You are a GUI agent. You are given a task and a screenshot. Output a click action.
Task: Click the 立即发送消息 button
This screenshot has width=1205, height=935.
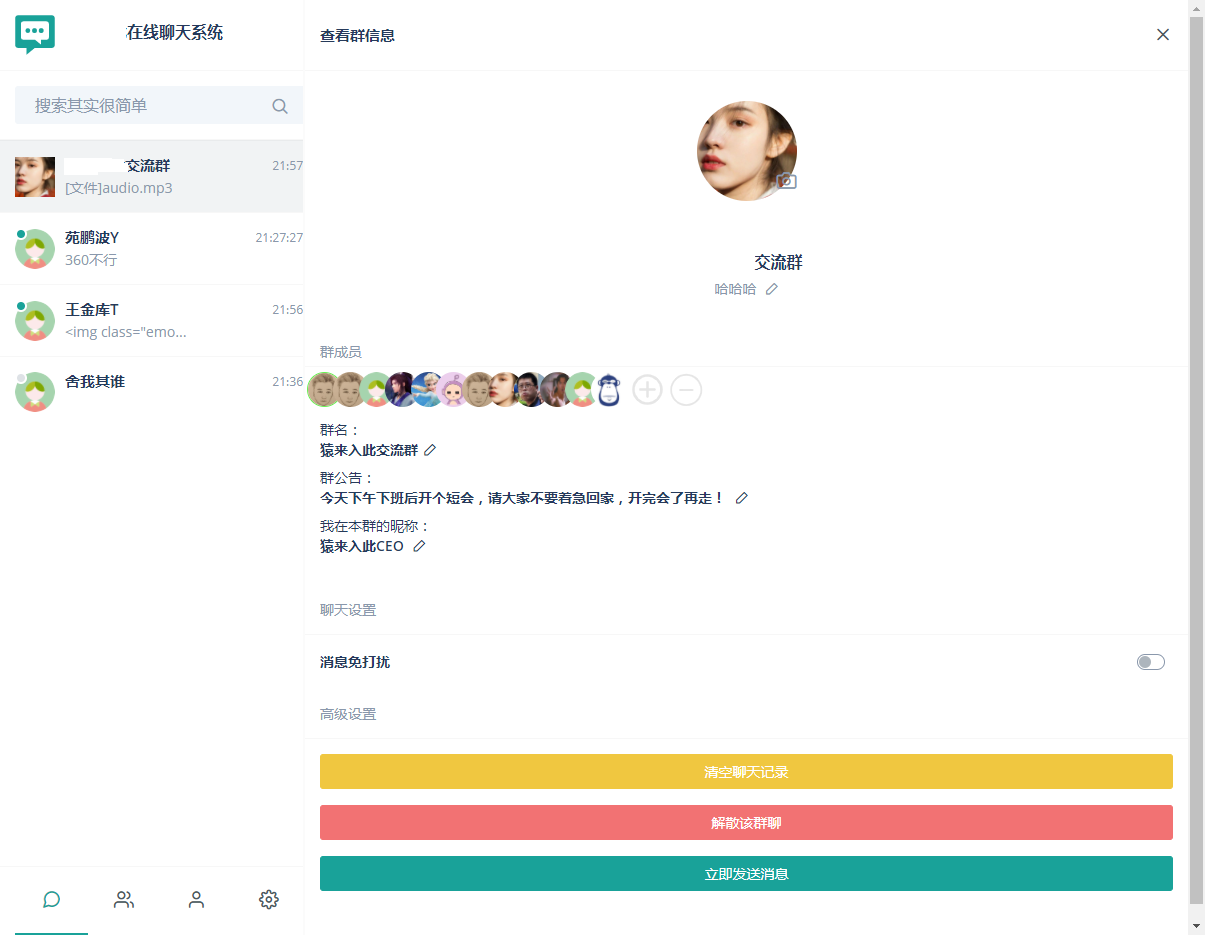[x=746, y=874]
